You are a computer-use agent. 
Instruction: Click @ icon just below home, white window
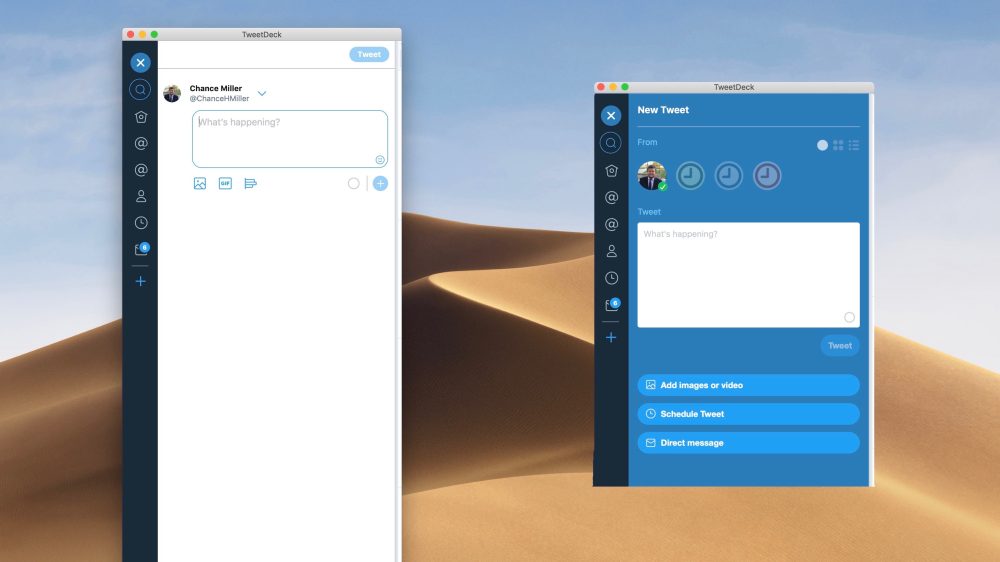click(141, 144)
